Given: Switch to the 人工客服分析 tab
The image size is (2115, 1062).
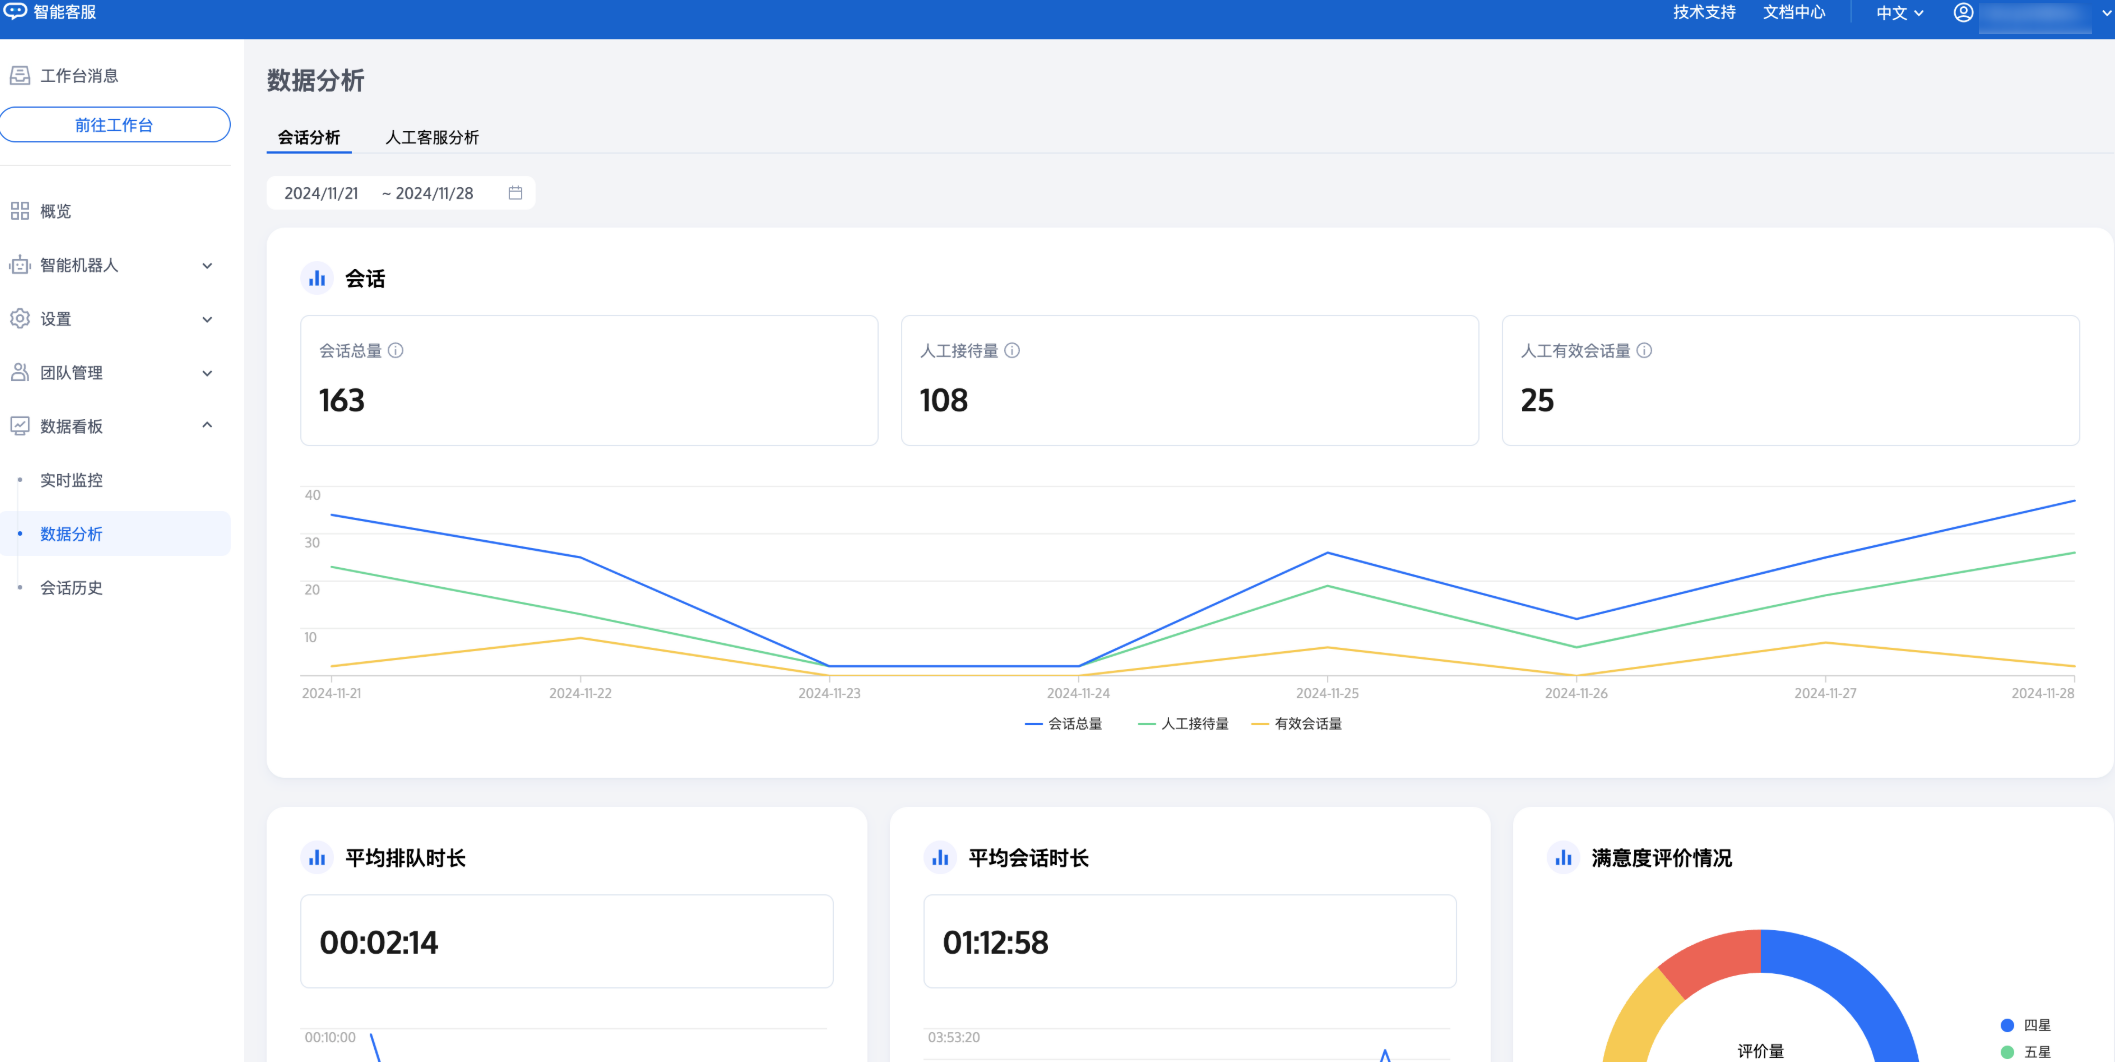Looking at the screenshot, I should tap(432, 137).
